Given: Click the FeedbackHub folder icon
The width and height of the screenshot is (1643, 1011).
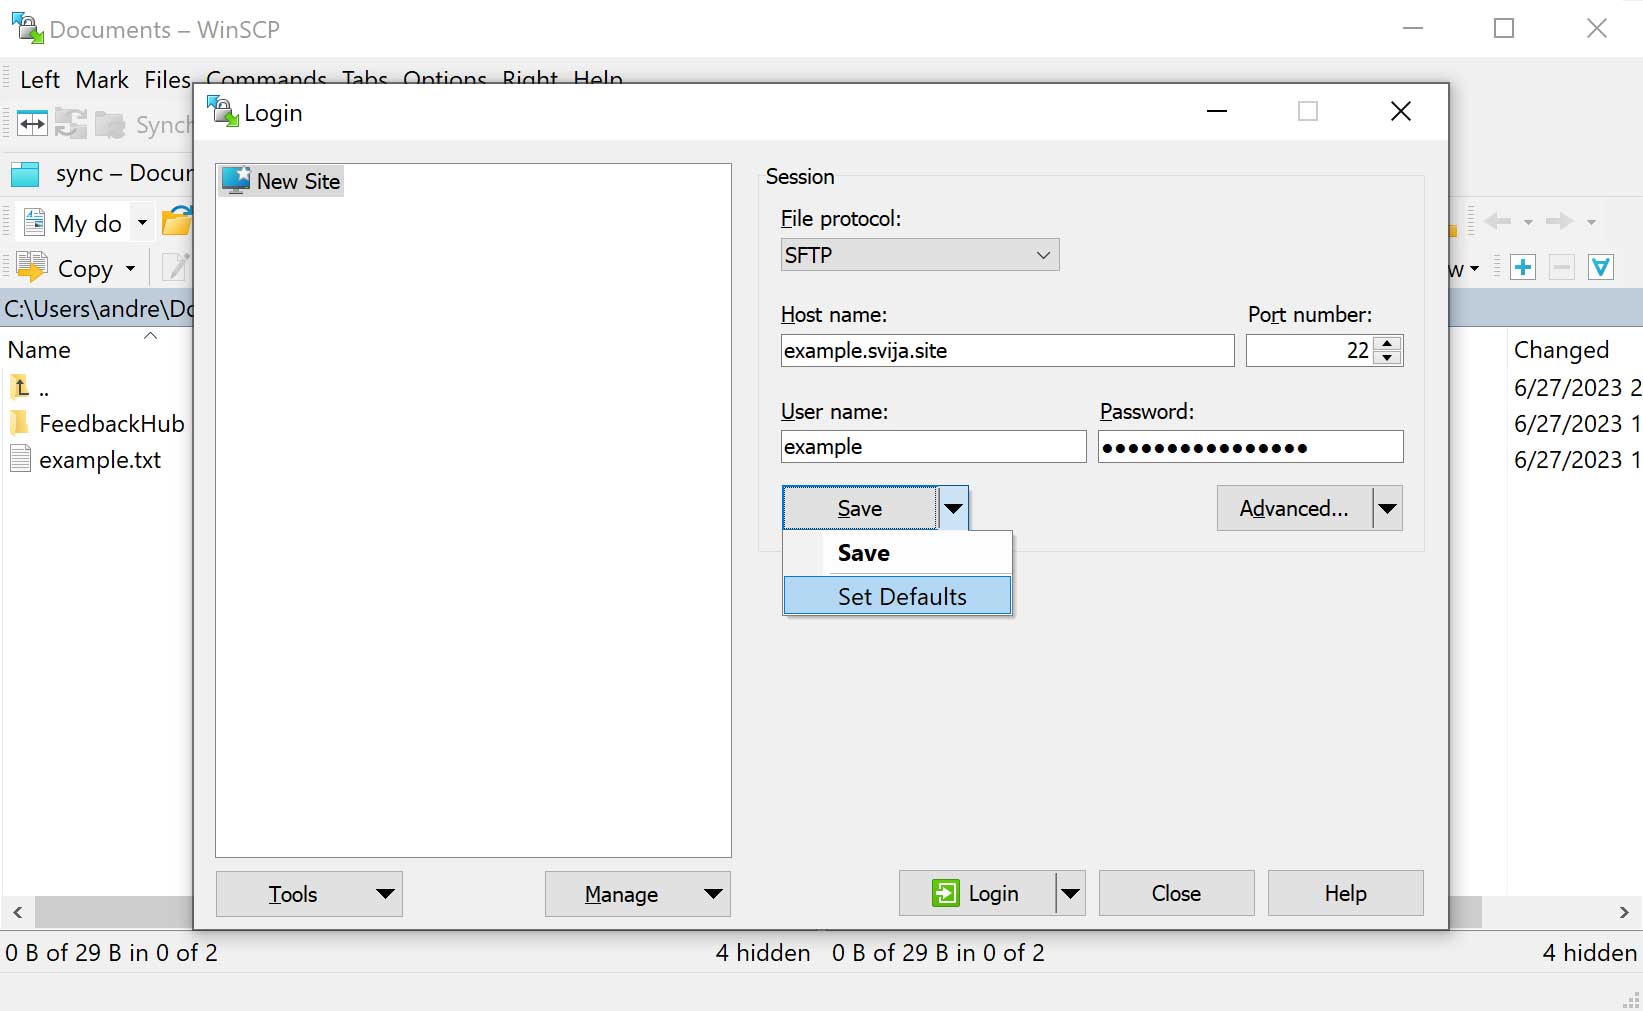Looking at the screenshot, I should 20,423.
